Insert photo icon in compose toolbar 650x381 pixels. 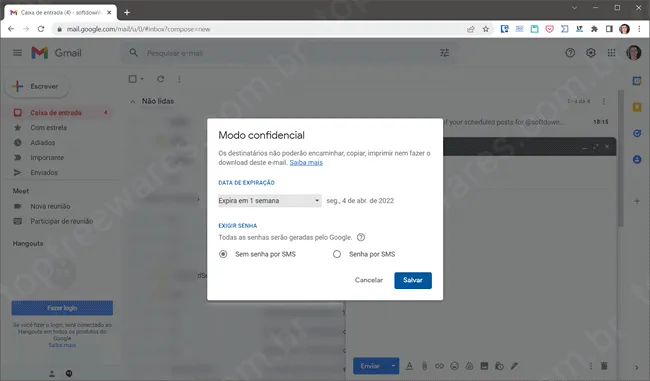[x=484, y=366]
